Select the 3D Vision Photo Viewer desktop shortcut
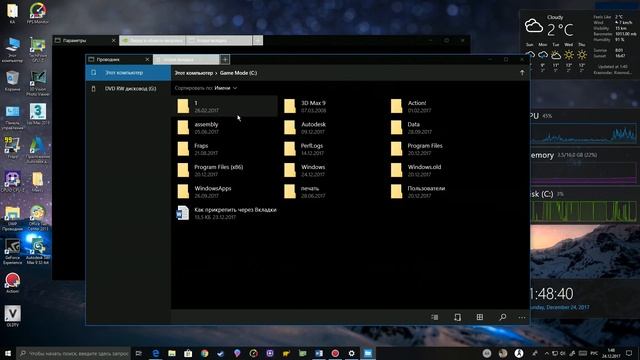Screen dimensions: 640x360 point(38,83)
